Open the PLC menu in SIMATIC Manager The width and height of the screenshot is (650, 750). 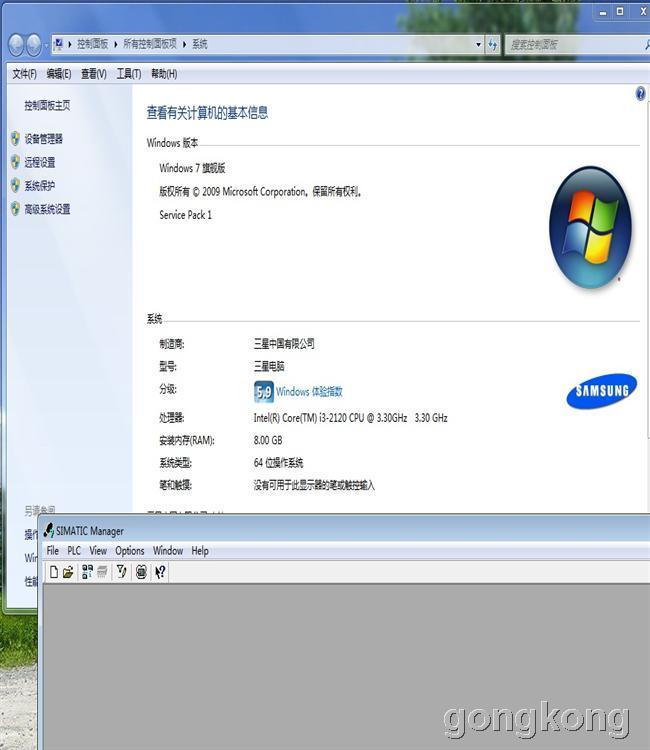(74, 551)
